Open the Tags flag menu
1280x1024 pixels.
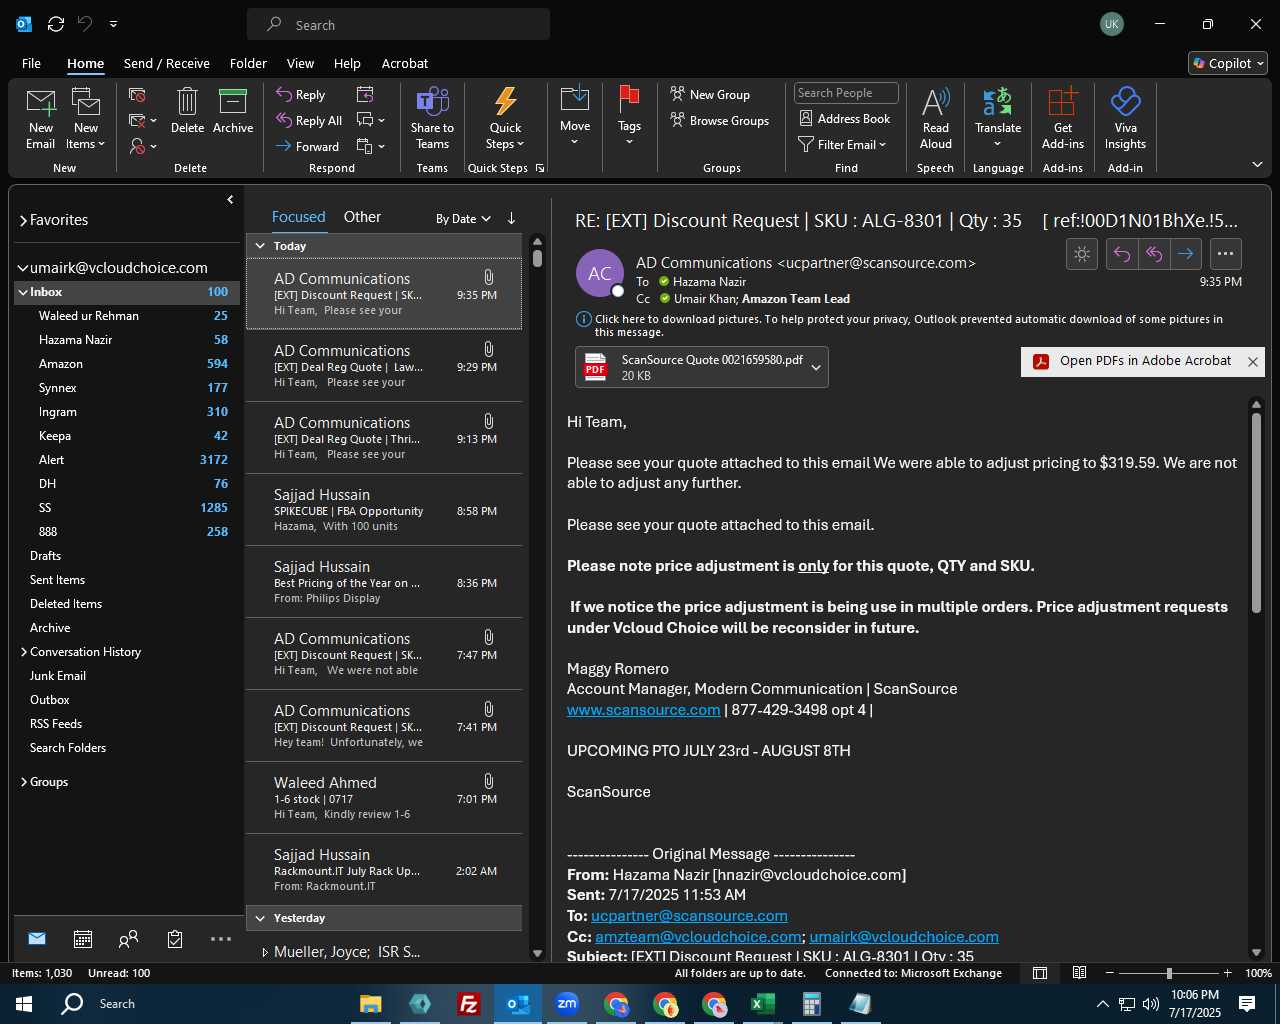point(629,117)
